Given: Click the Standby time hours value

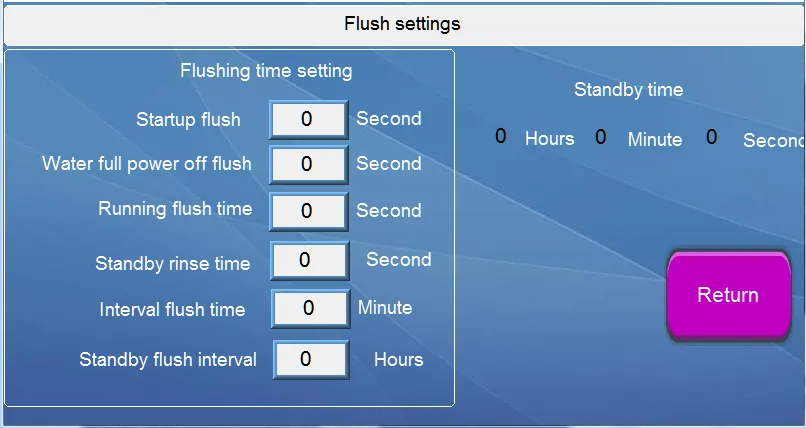Looking at the screenshot, I should pyautogui.click(x=501, y=137).
